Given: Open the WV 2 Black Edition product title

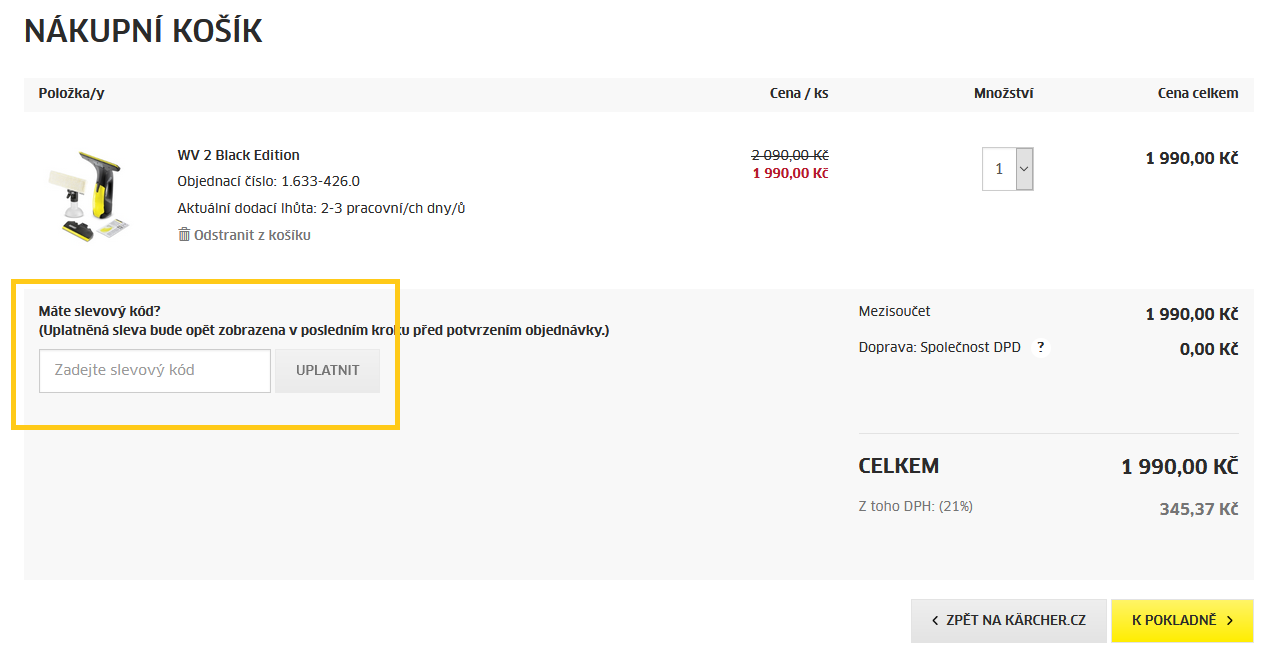Looking at the screenshot, I should coord(238,155).
